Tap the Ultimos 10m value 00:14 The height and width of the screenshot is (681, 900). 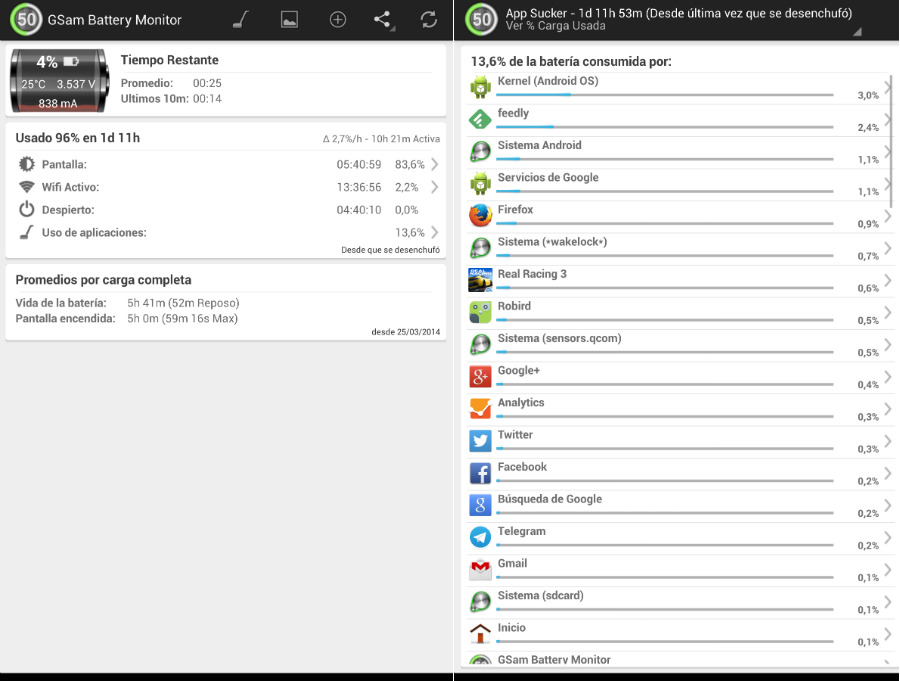pos(207,98)
